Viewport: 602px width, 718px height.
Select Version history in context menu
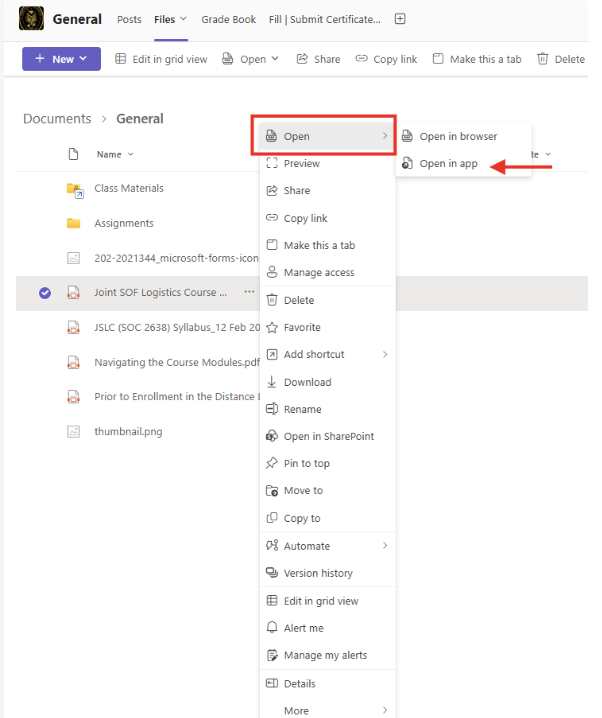click(318, 573)
